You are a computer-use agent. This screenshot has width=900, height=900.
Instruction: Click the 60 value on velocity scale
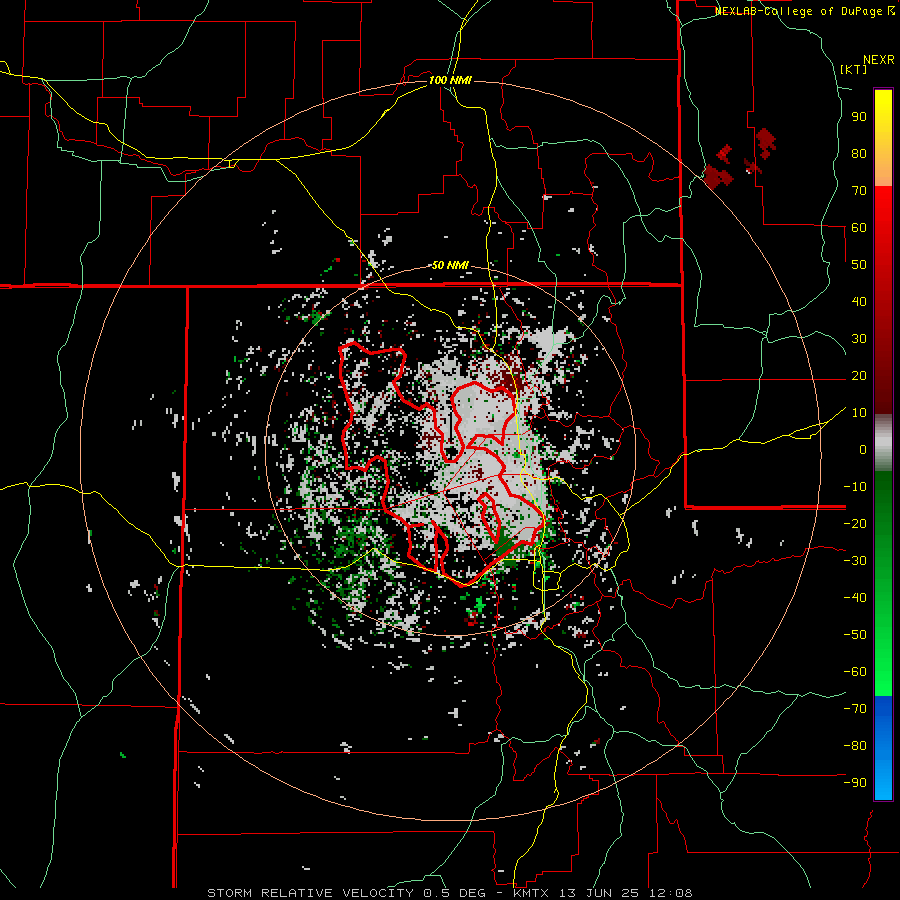(x=859, y=227)
